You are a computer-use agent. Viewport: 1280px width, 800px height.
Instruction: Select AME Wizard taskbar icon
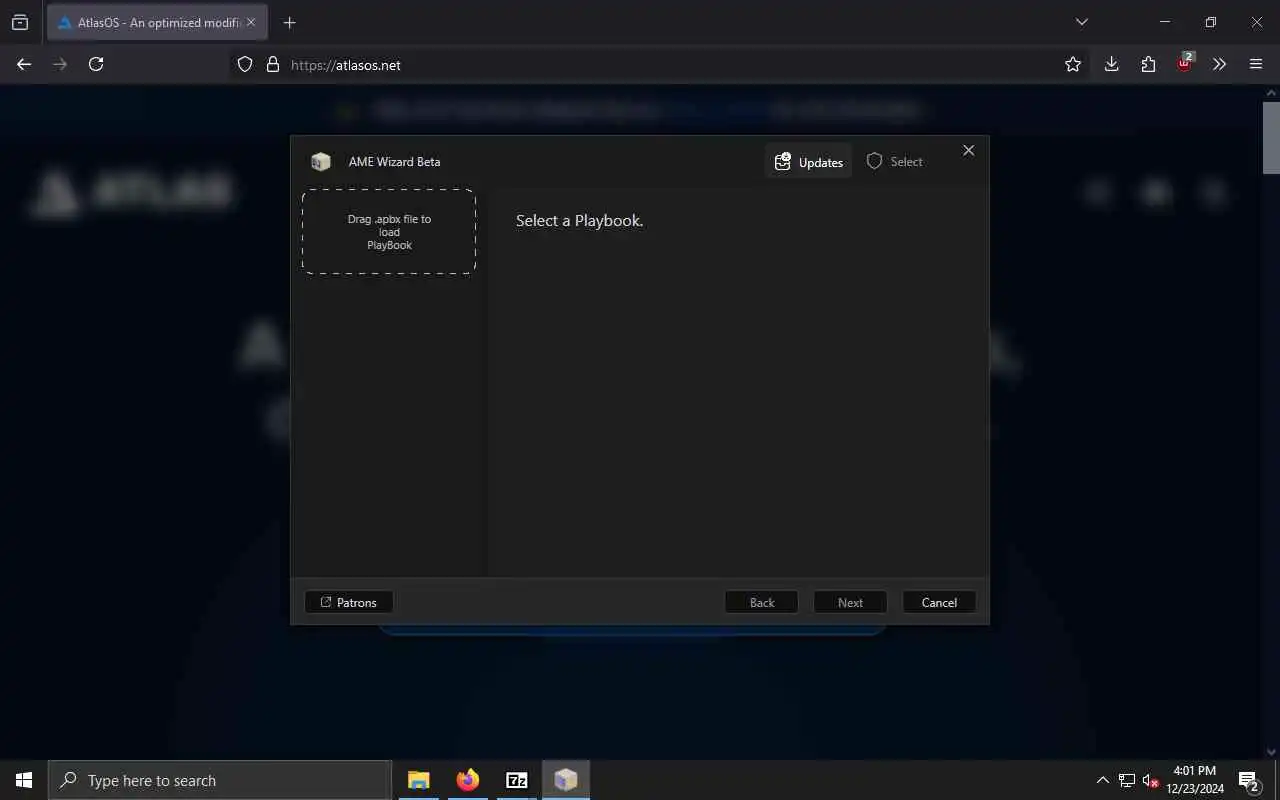pos(566,780)
